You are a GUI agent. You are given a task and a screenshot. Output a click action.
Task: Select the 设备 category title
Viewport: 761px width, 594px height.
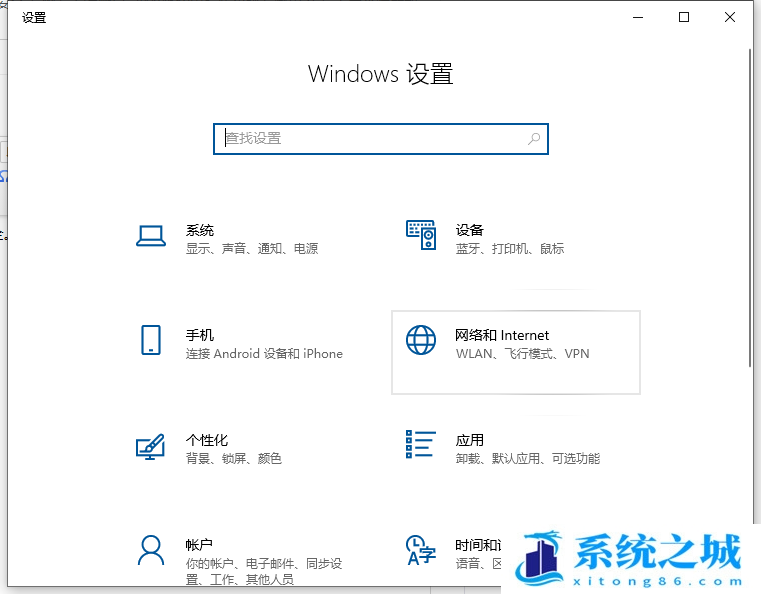click(470, 230)
